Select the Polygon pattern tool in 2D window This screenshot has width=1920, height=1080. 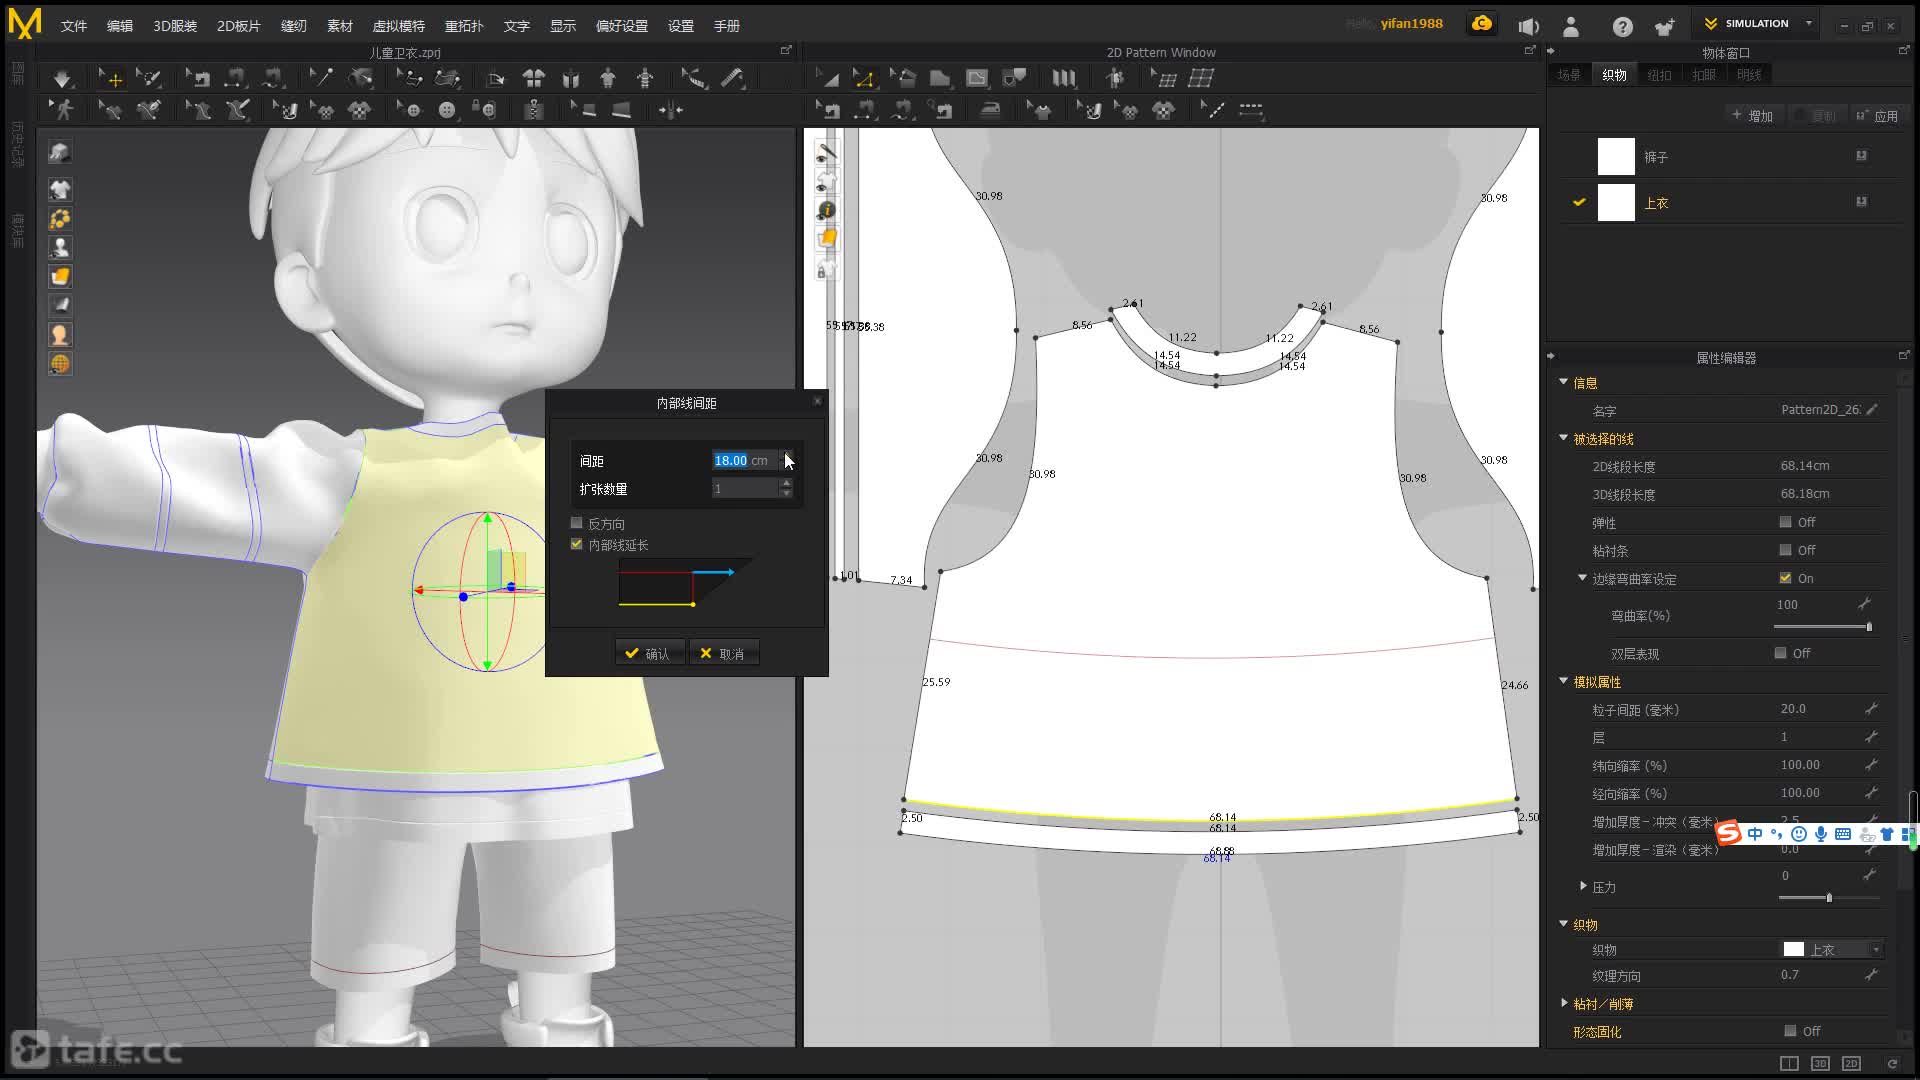(940, 78)
